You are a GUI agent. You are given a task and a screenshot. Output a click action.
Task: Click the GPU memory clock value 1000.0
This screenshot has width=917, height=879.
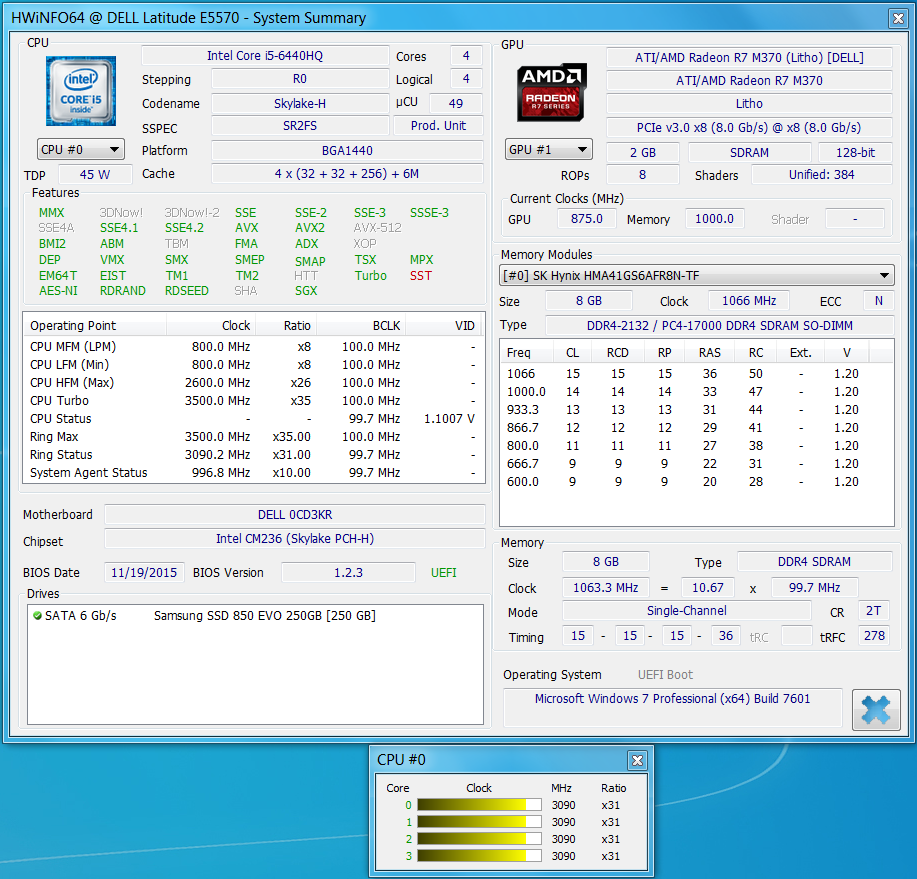pos(714,219)
